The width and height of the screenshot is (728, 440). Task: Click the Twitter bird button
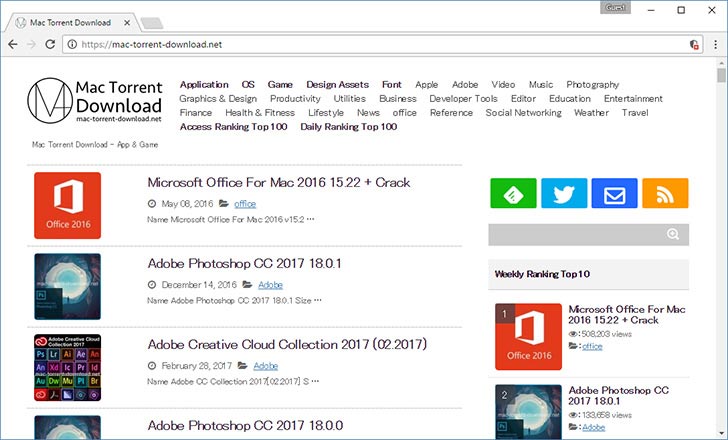pyautogui.click(x=564, y=193)
